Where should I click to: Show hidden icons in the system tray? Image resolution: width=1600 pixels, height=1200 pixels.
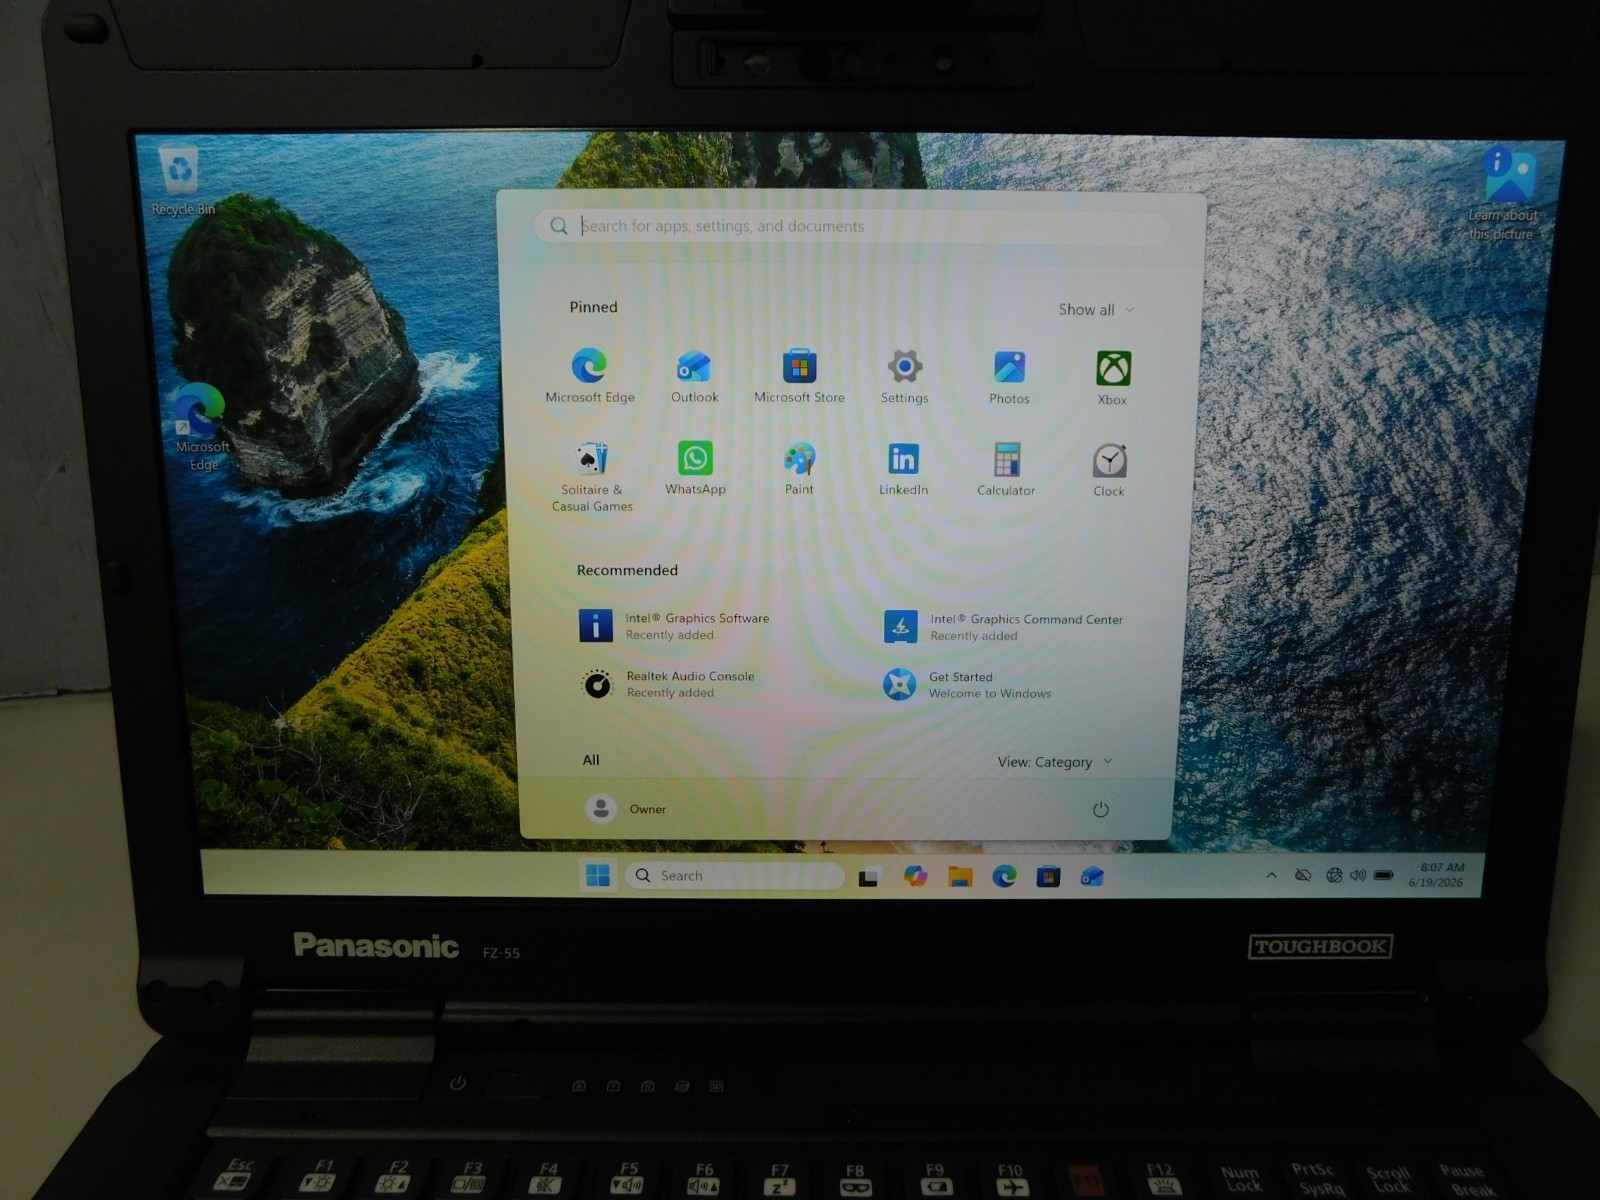click(1271, 875)
